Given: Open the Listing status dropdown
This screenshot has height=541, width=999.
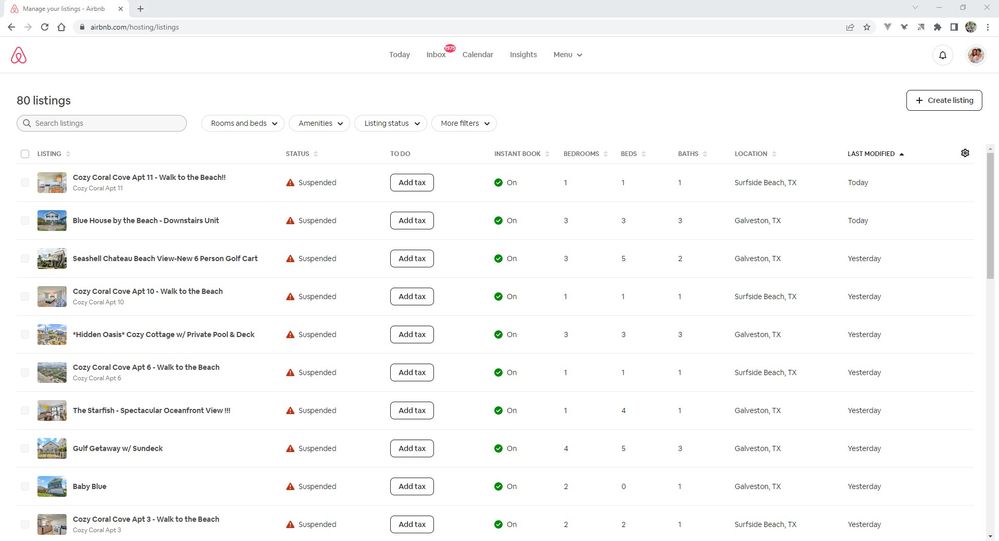Looking at the screenshot, I should coord(390,123).
